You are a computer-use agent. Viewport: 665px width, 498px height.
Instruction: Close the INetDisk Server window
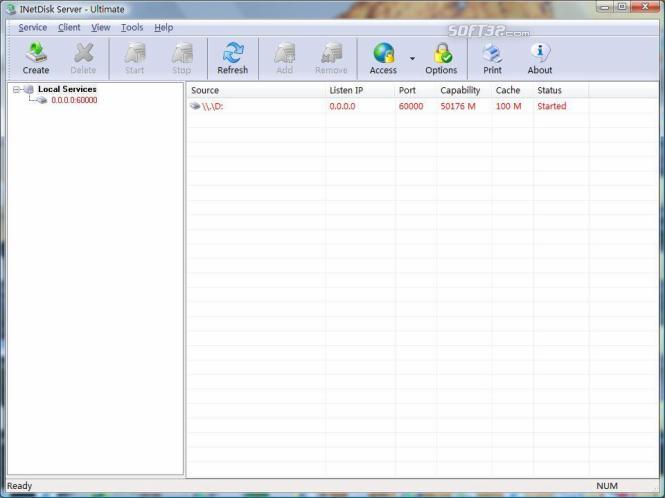tap(645, 7)
